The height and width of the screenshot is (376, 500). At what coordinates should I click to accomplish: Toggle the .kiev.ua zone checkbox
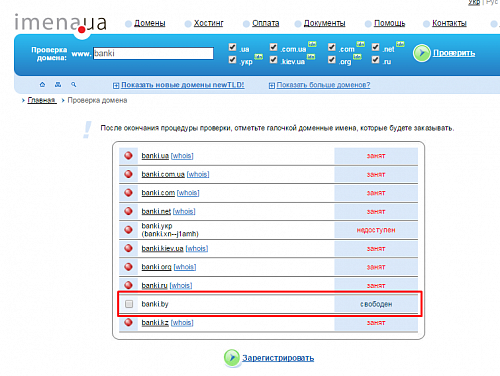pos(273,60)
